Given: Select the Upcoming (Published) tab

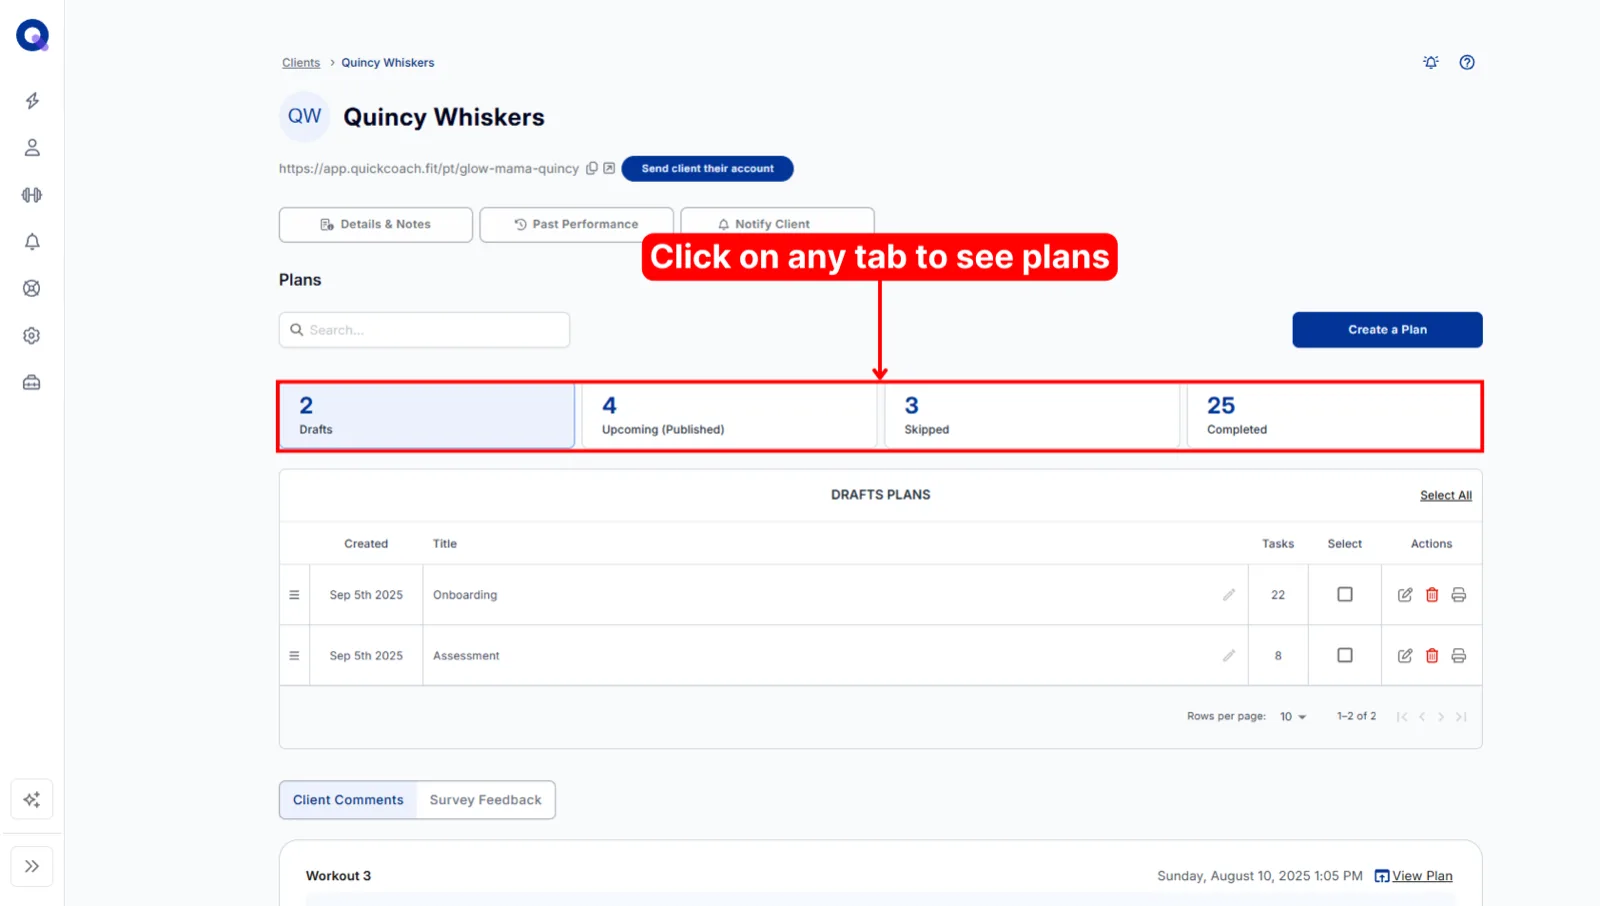Looking at the screenshot, I should click(x=729, y=416).
